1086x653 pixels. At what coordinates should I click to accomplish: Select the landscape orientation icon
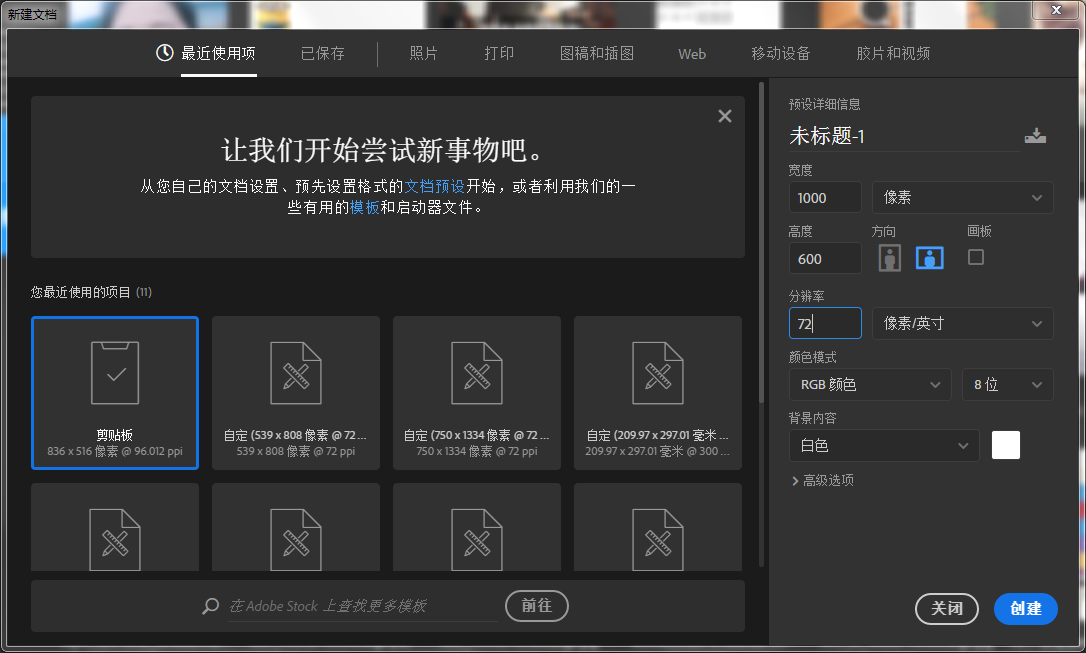(x=929, y=257)
